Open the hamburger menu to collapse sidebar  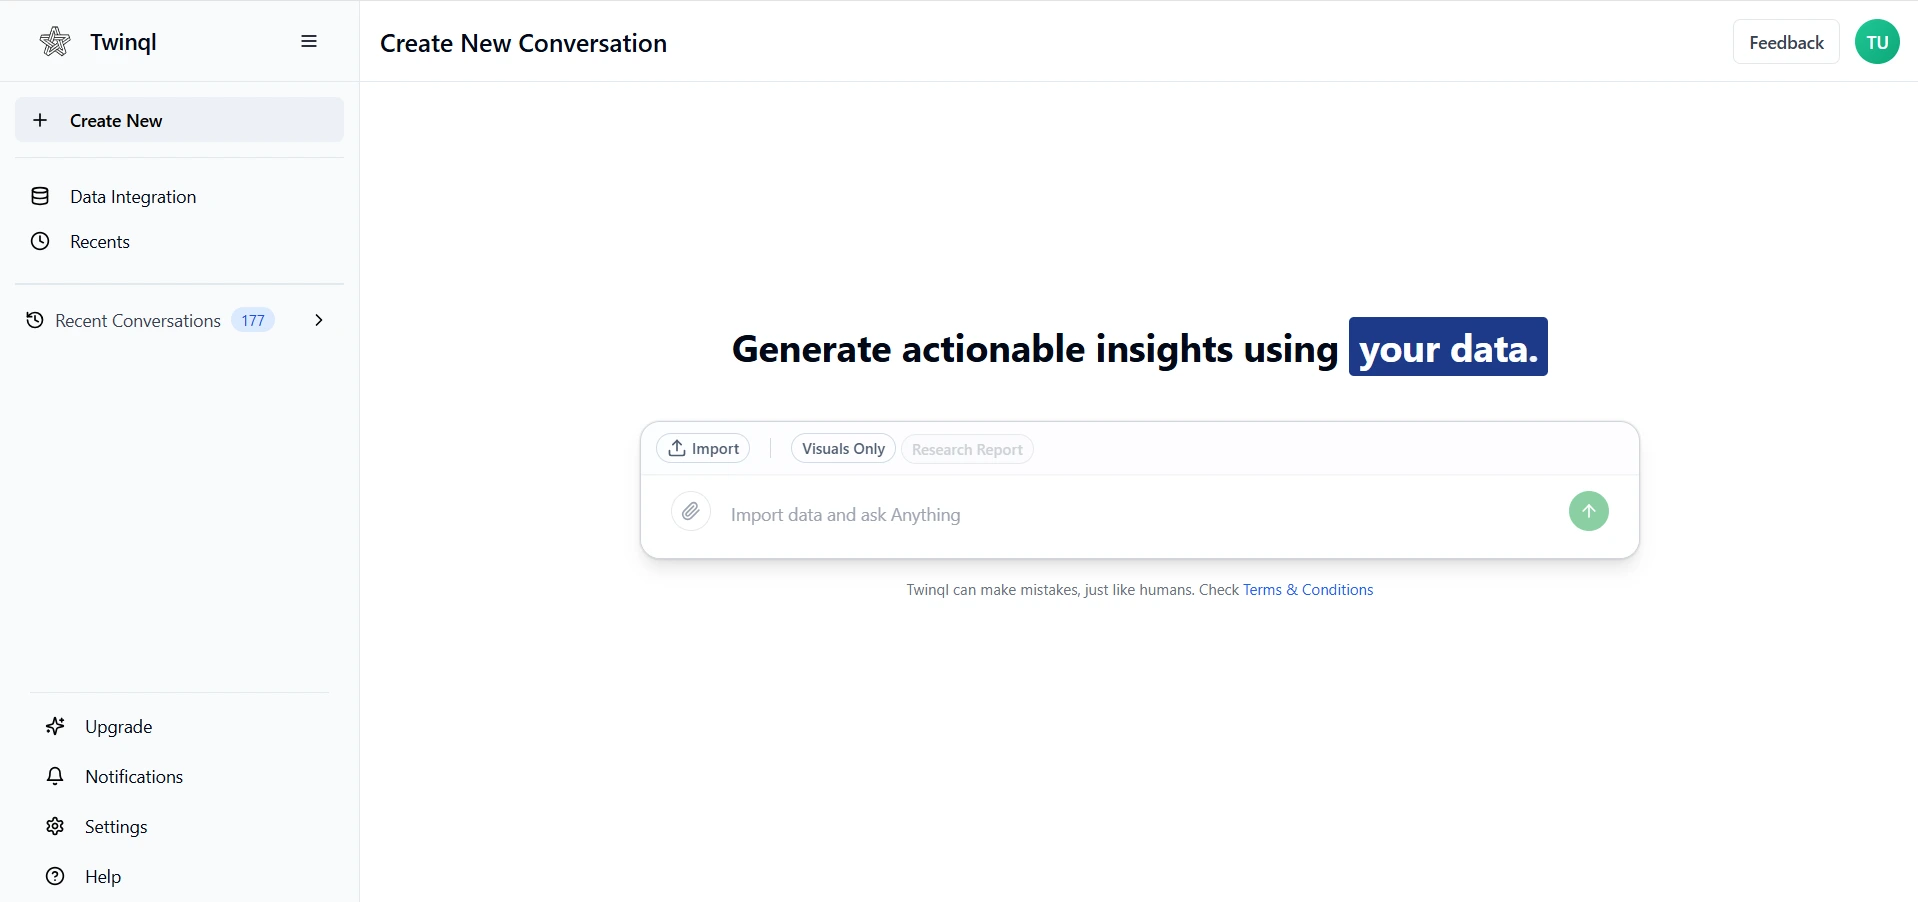tap(308, 41)
